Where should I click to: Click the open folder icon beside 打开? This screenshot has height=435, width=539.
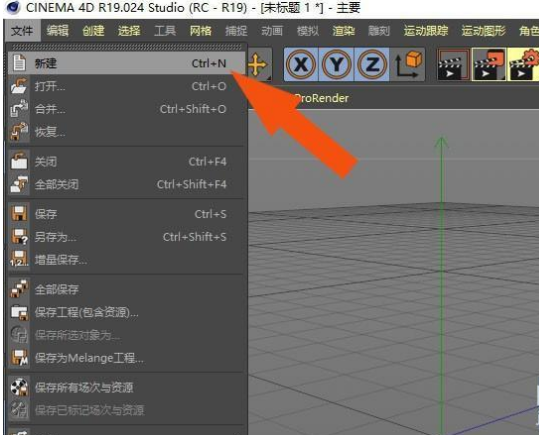(19, 86)
